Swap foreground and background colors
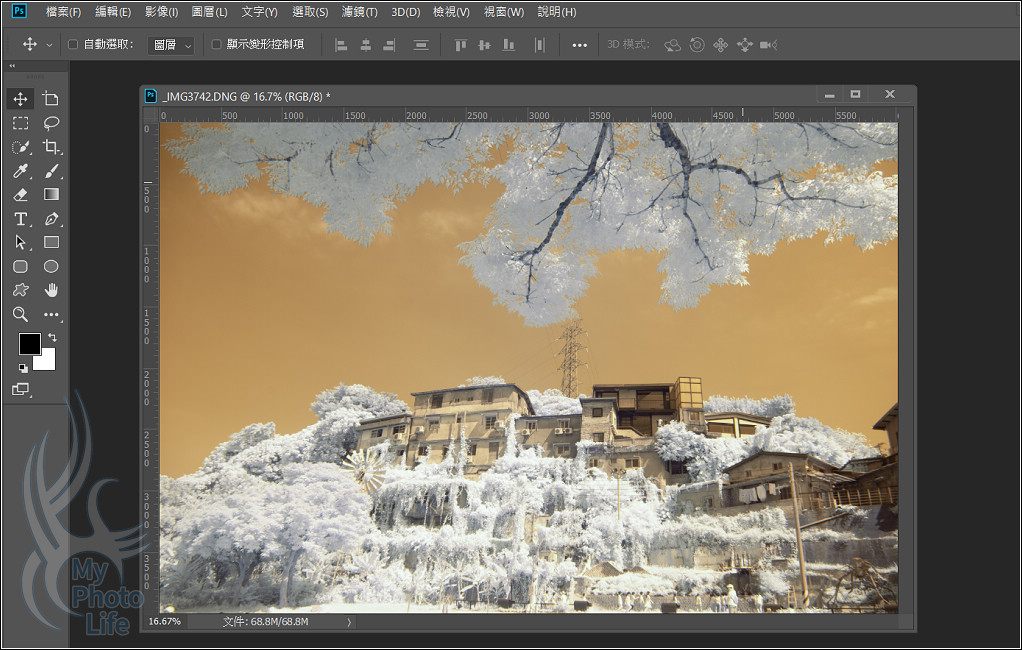This screenshot has height=650, width=1022. pyautogui.click(x=52, y=338)
